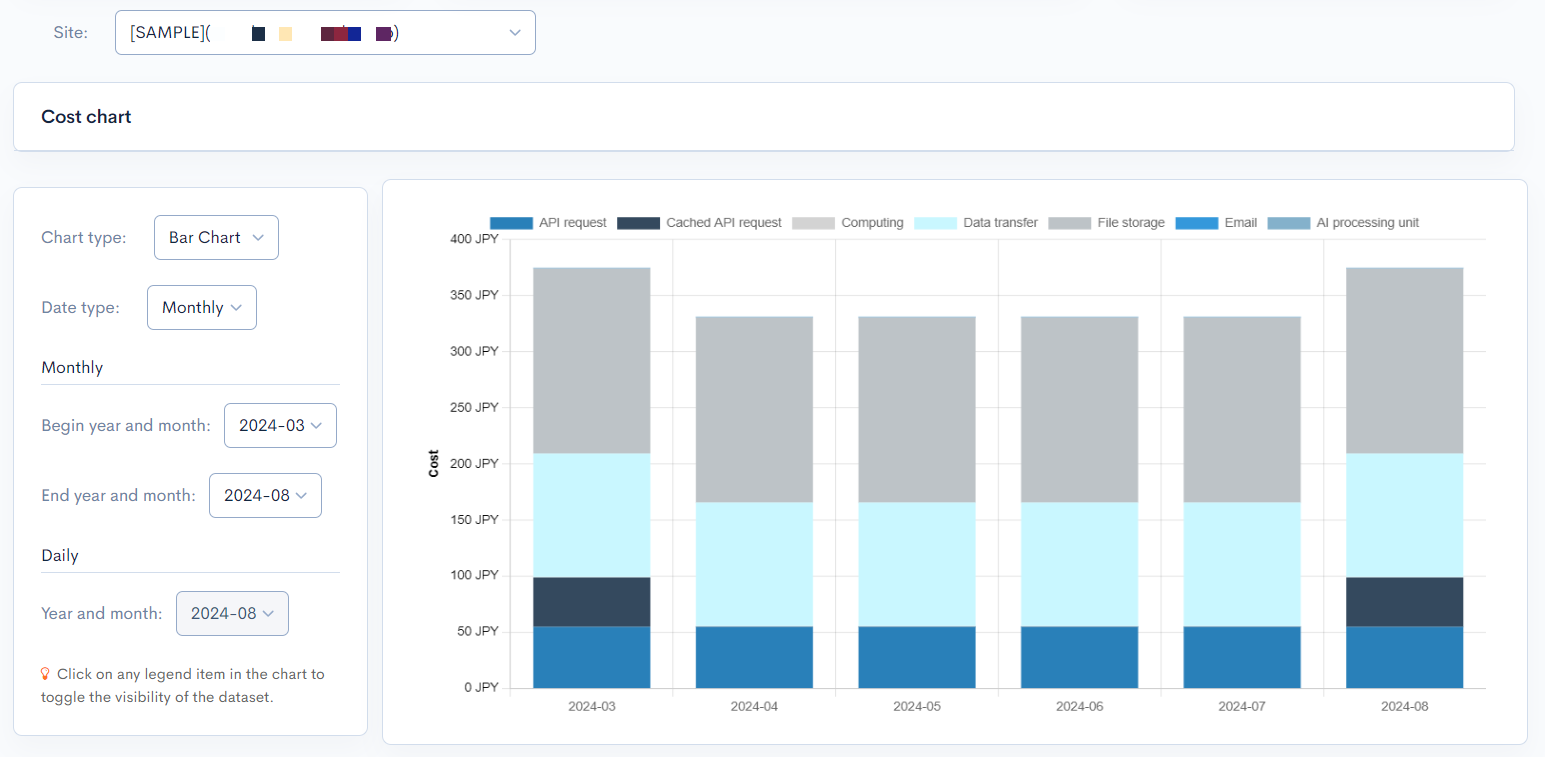Click the 2024-06 File storage bar segment
The width and height of the screenshot is (1545, 757).
pos(1079,409)
